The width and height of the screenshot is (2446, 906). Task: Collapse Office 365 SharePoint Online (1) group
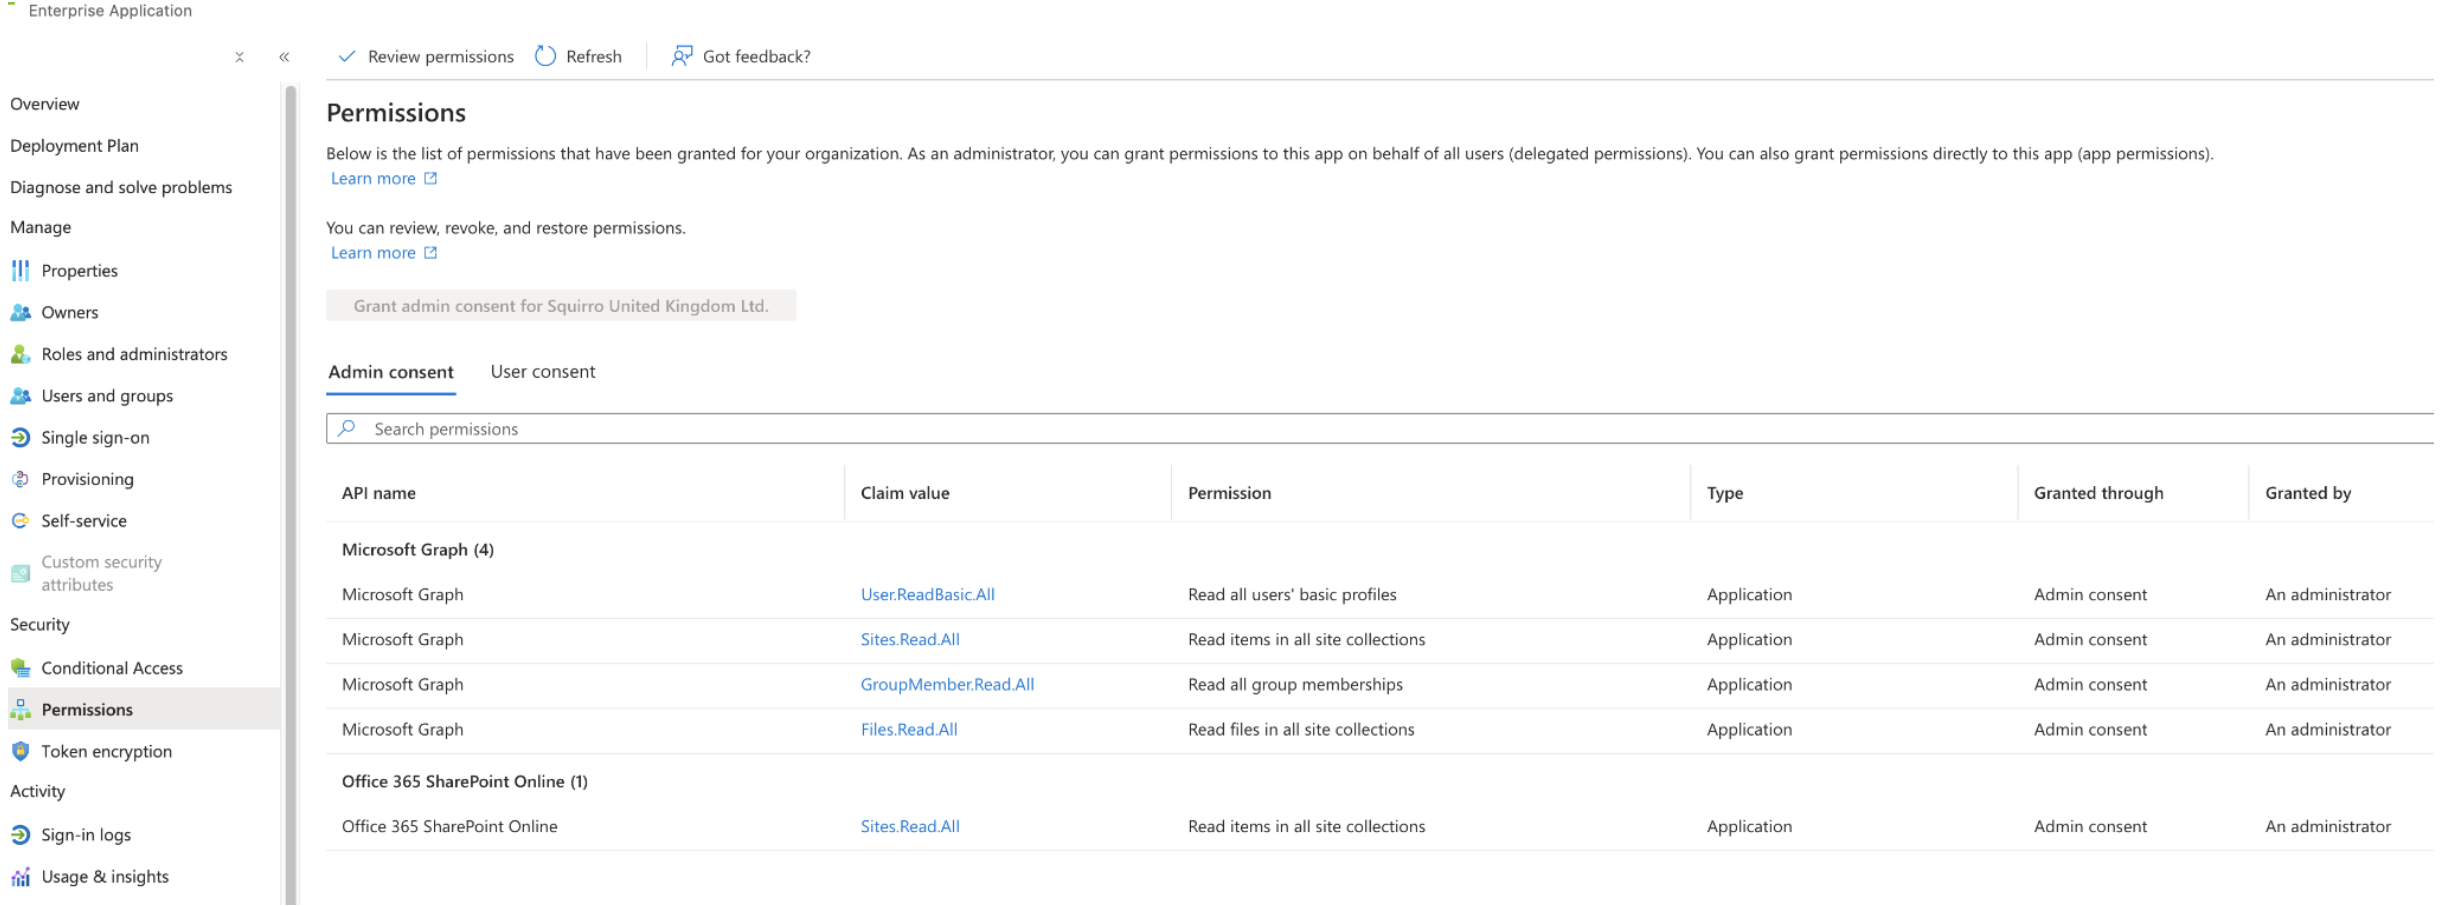tap(465, 781)
